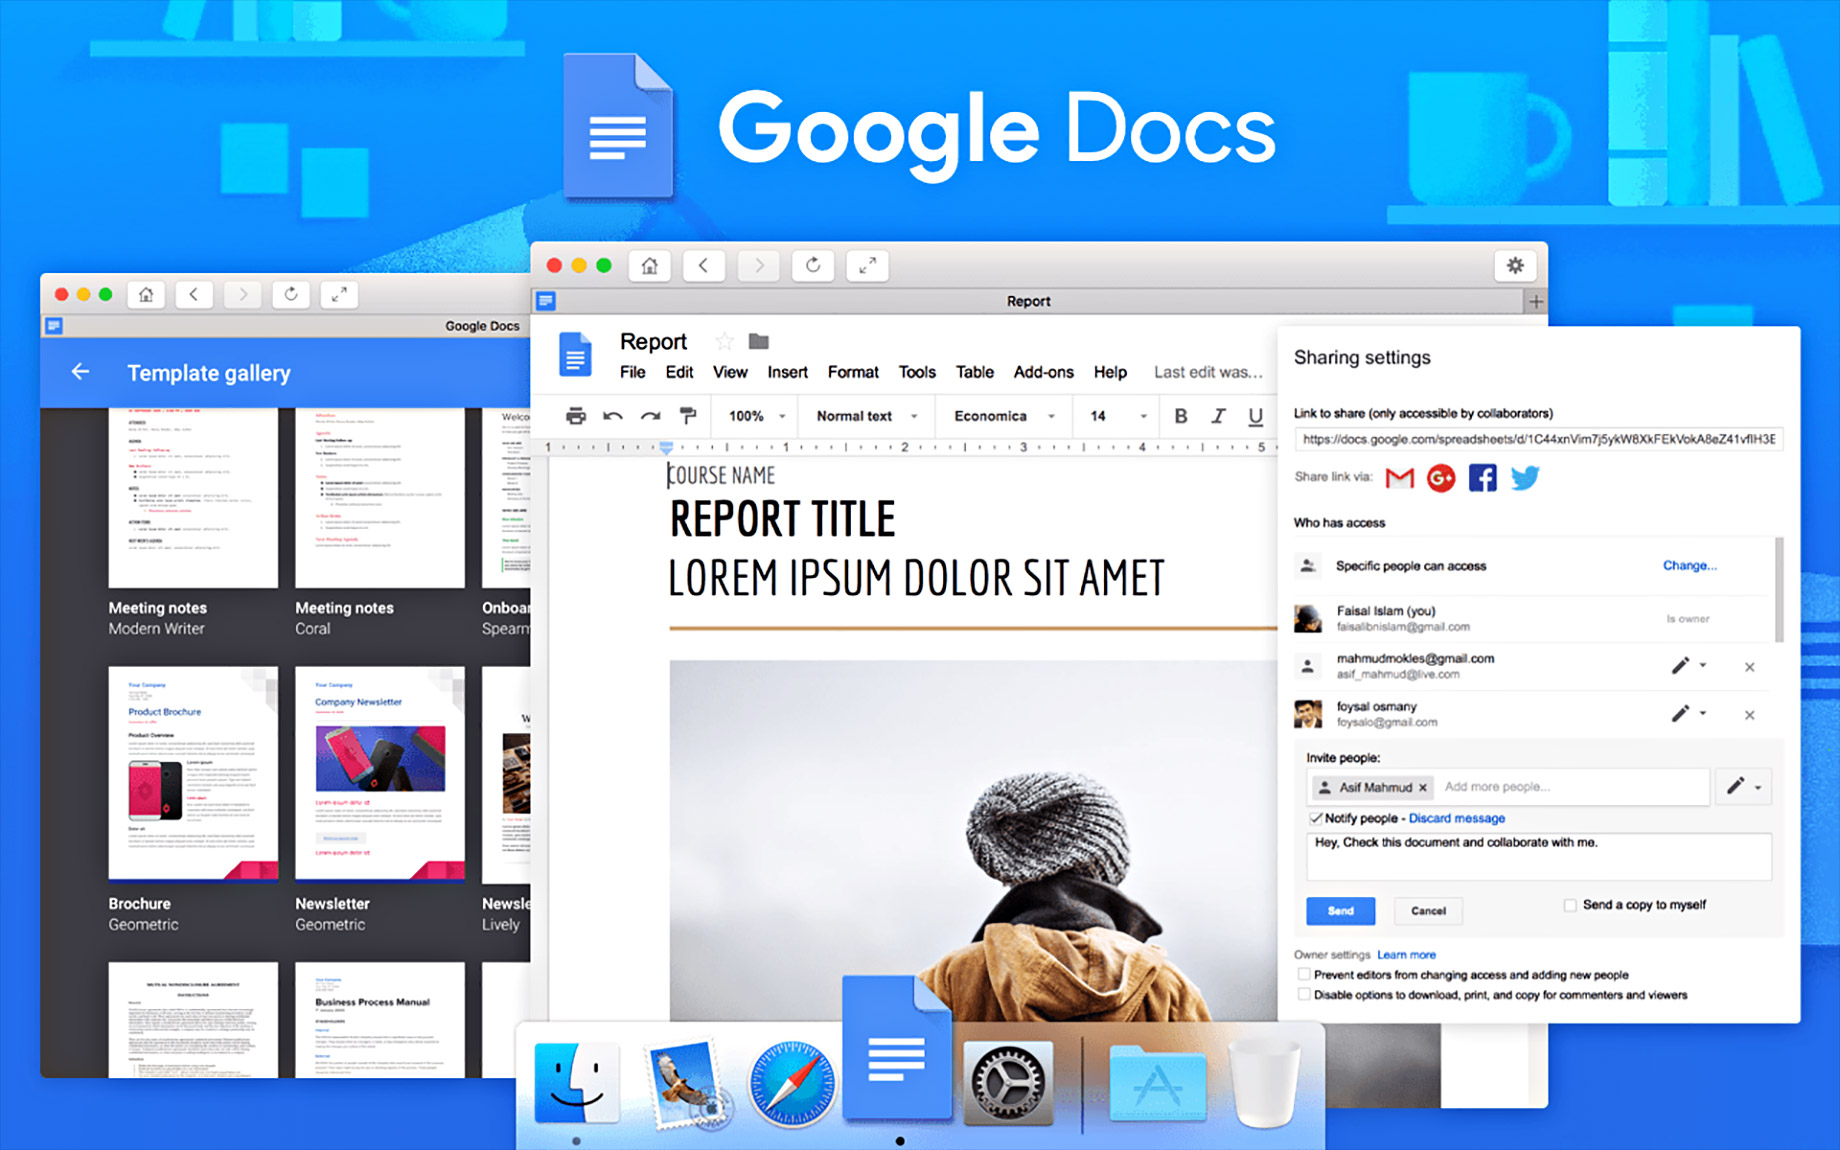Viewport: 1840px width, 1150px height.
Task: Star the Report document
Action: 724,342
